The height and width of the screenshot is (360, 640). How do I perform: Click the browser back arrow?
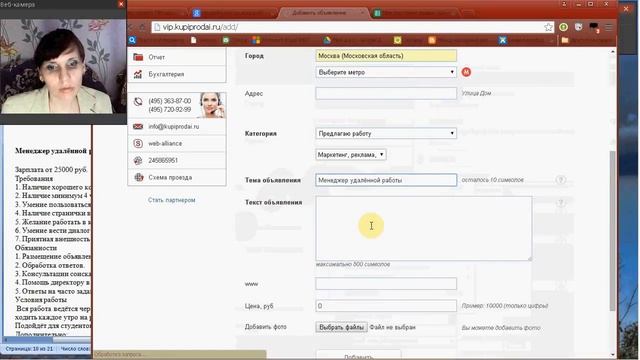tap(131, 27)
